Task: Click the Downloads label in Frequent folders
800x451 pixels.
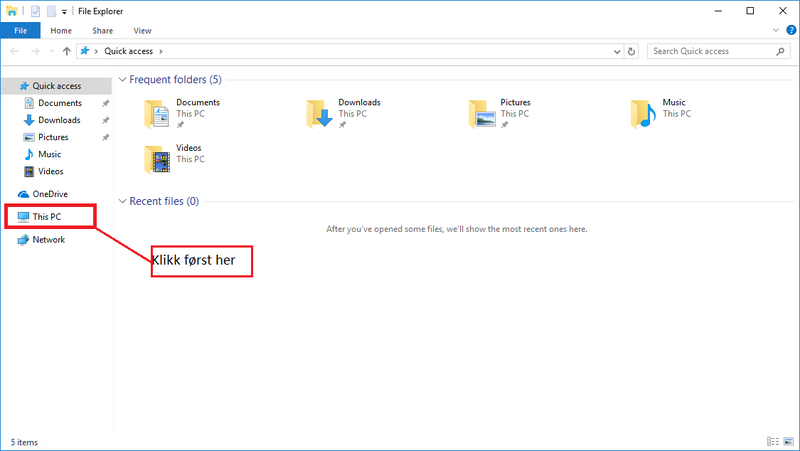Action: tap(359, 103)
